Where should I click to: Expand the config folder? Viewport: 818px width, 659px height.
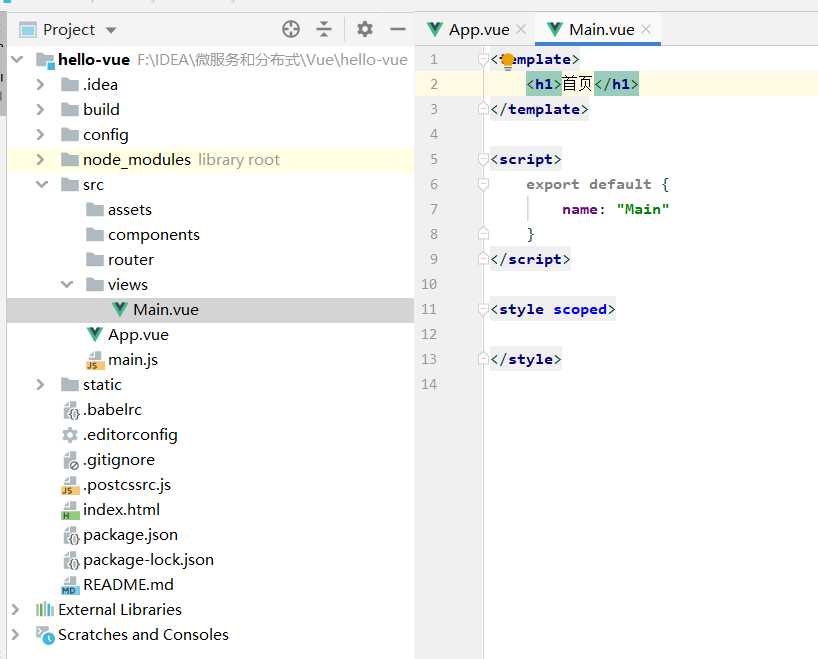(x=40, y=135)
